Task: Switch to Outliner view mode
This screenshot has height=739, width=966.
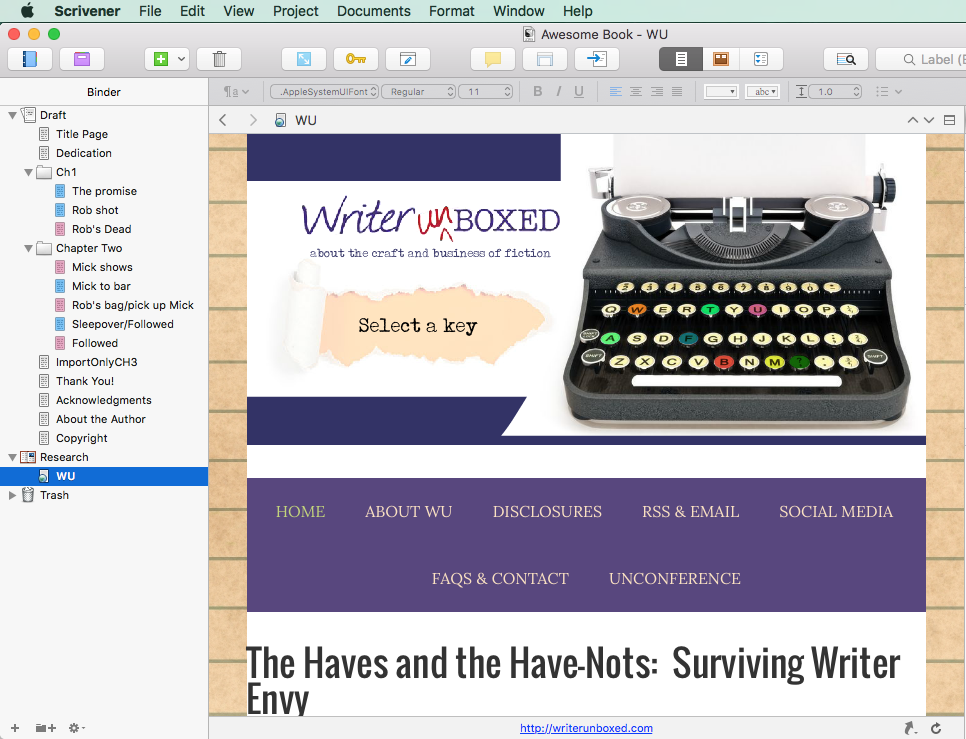Action: (x=761, y=59)
